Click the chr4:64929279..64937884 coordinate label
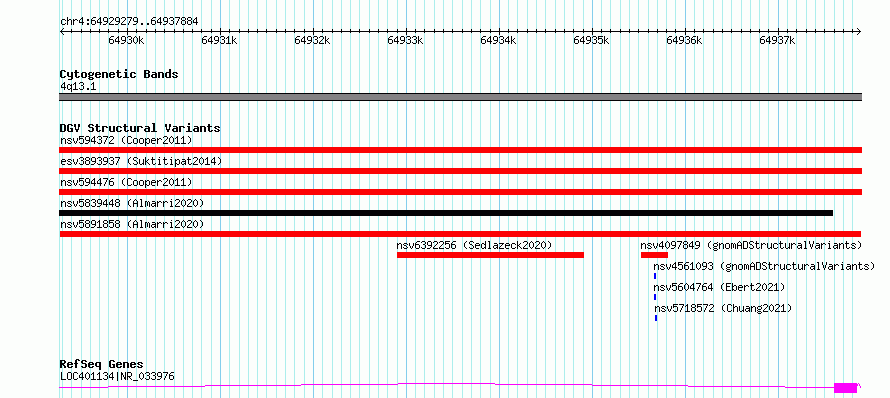This screenshot has width=890, height=398. click(x=129, y=22)
